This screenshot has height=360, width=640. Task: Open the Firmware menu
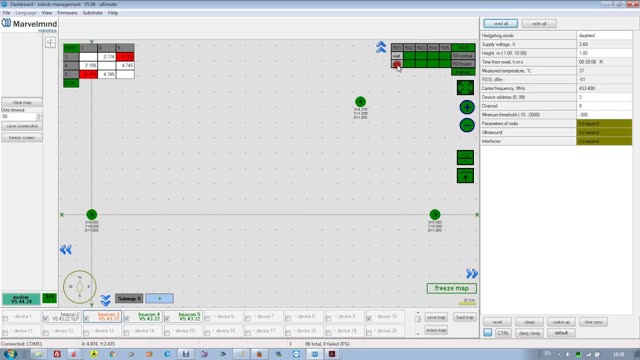pos(67,13)
